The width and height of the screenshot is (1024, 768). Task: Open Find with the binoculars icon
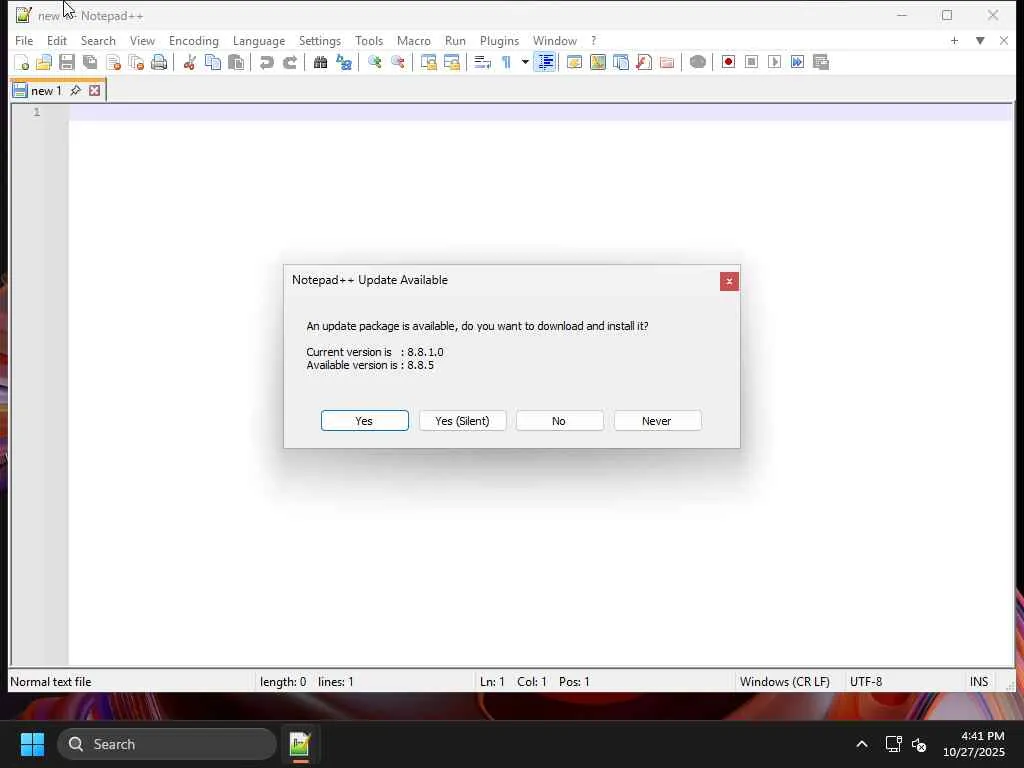[320, 62]
